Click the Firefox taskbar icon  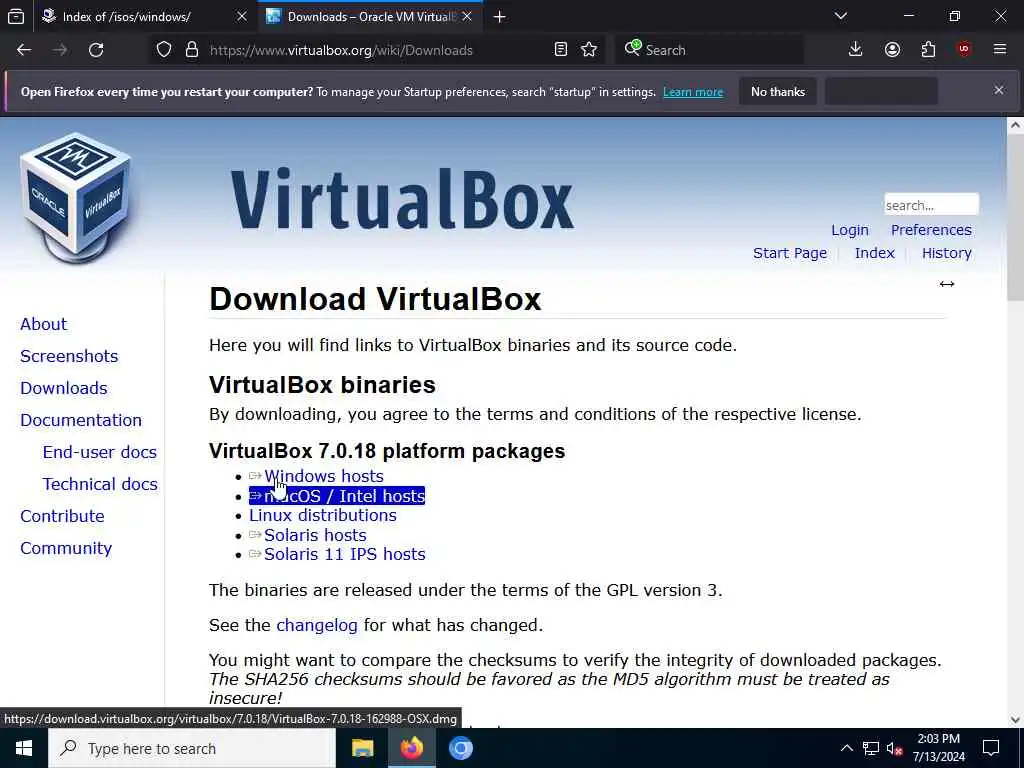coord(411,748)
